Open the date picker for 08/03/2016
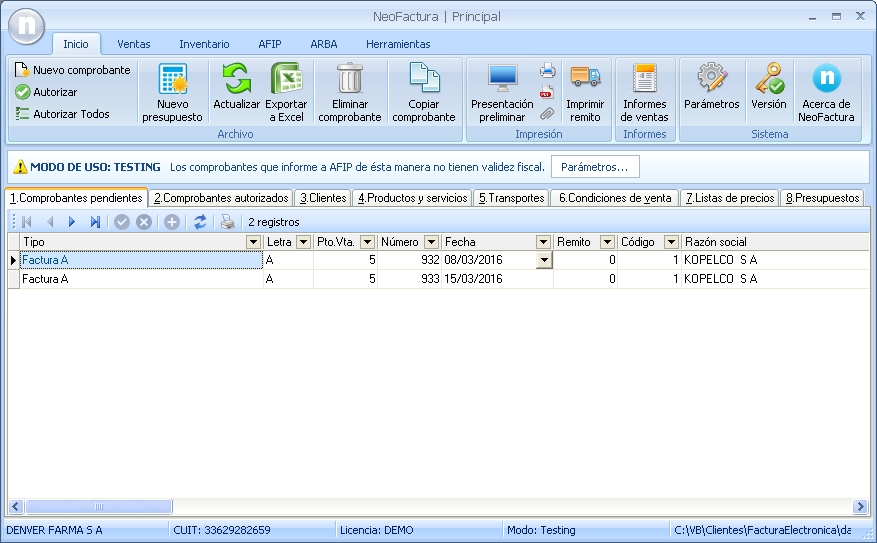Screen dimensions: 877x543 (x=544, y=260)
